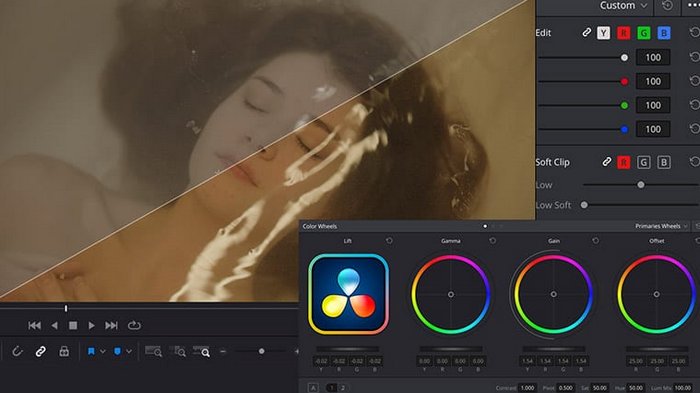Toggle timeline snapping magnet icon
Viewport: 700px width, 393px height.
(17, 351)
